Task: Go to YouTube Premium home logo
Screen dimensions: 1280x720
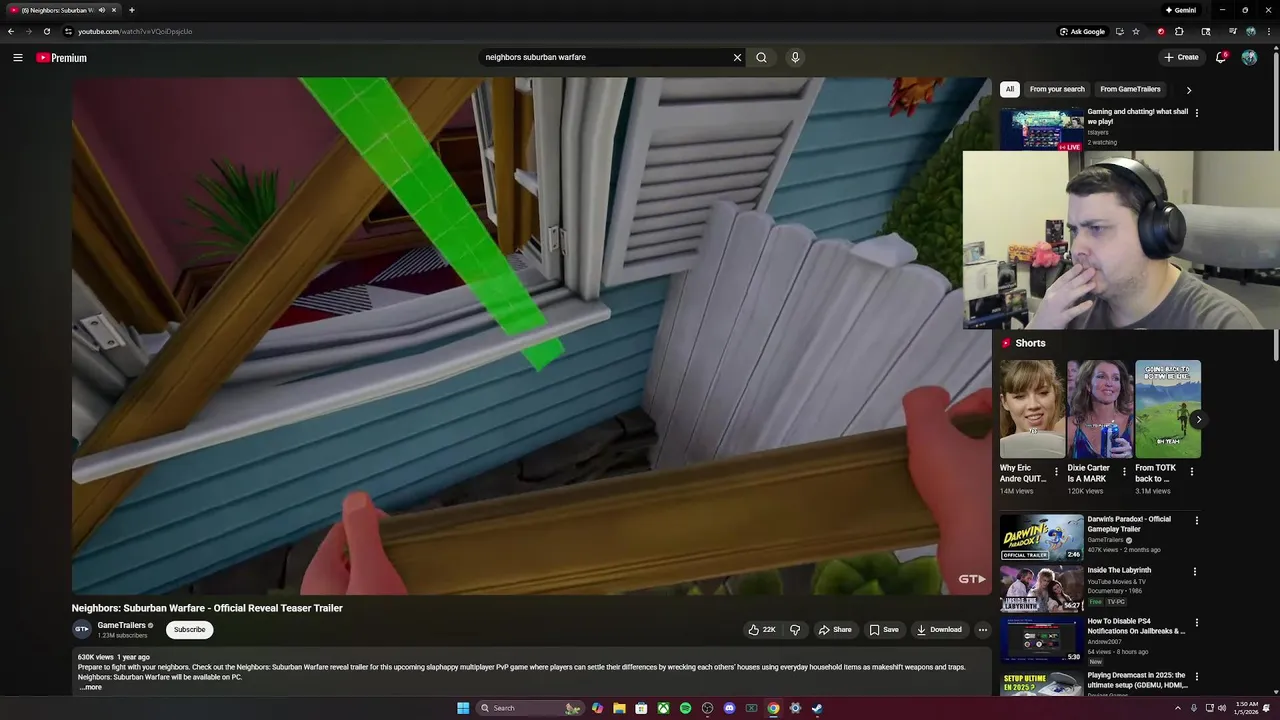Action: click(62, 58)
